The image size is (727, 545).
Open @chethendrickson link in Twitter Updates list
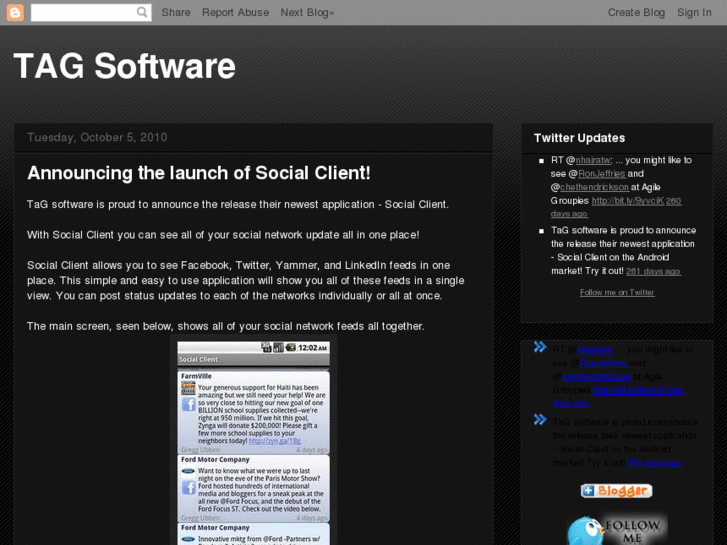594,187
